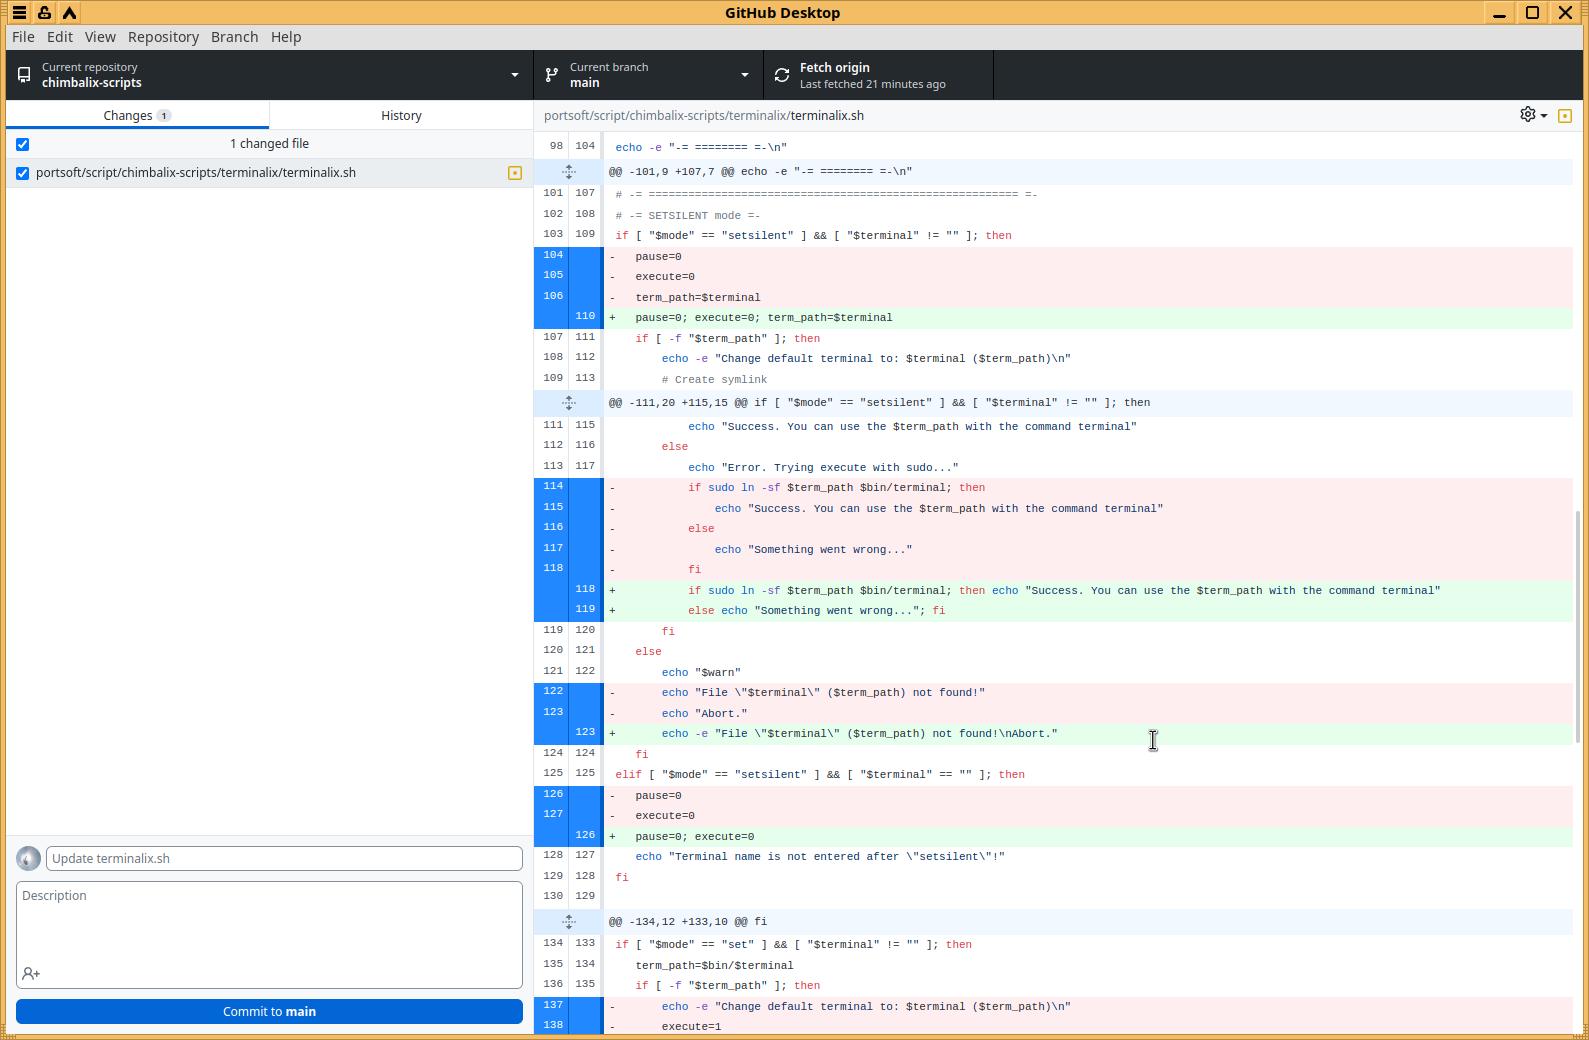Open the Repository menu

pos(163,37)
